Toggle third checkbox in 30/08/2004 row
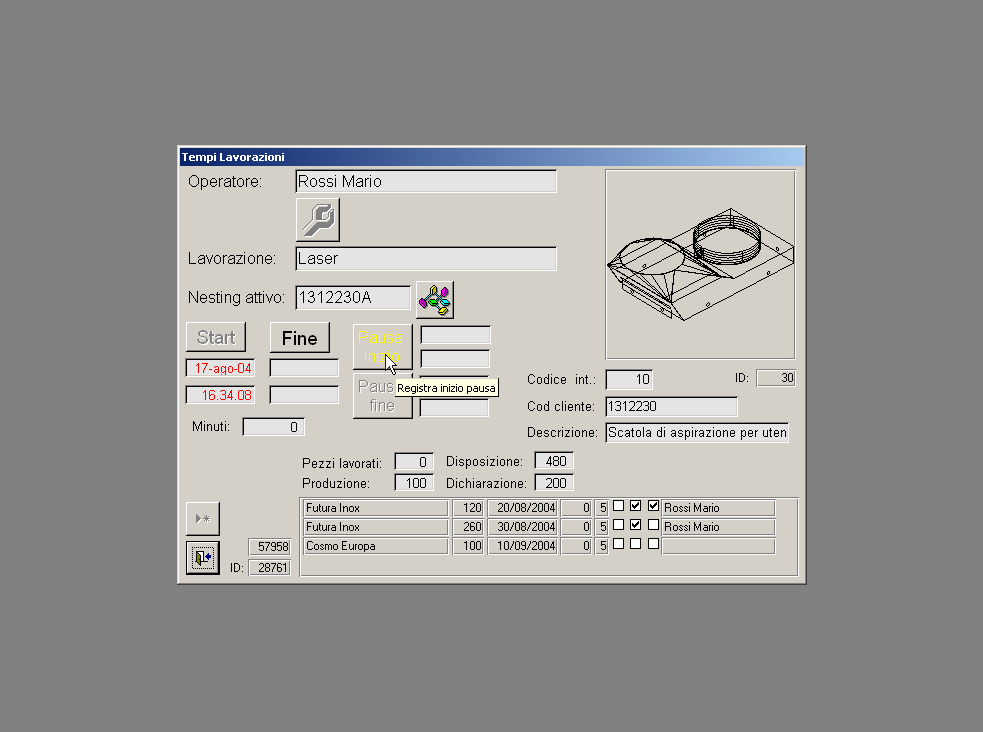This screenshot has height=732, width=983. coord(653,525)
